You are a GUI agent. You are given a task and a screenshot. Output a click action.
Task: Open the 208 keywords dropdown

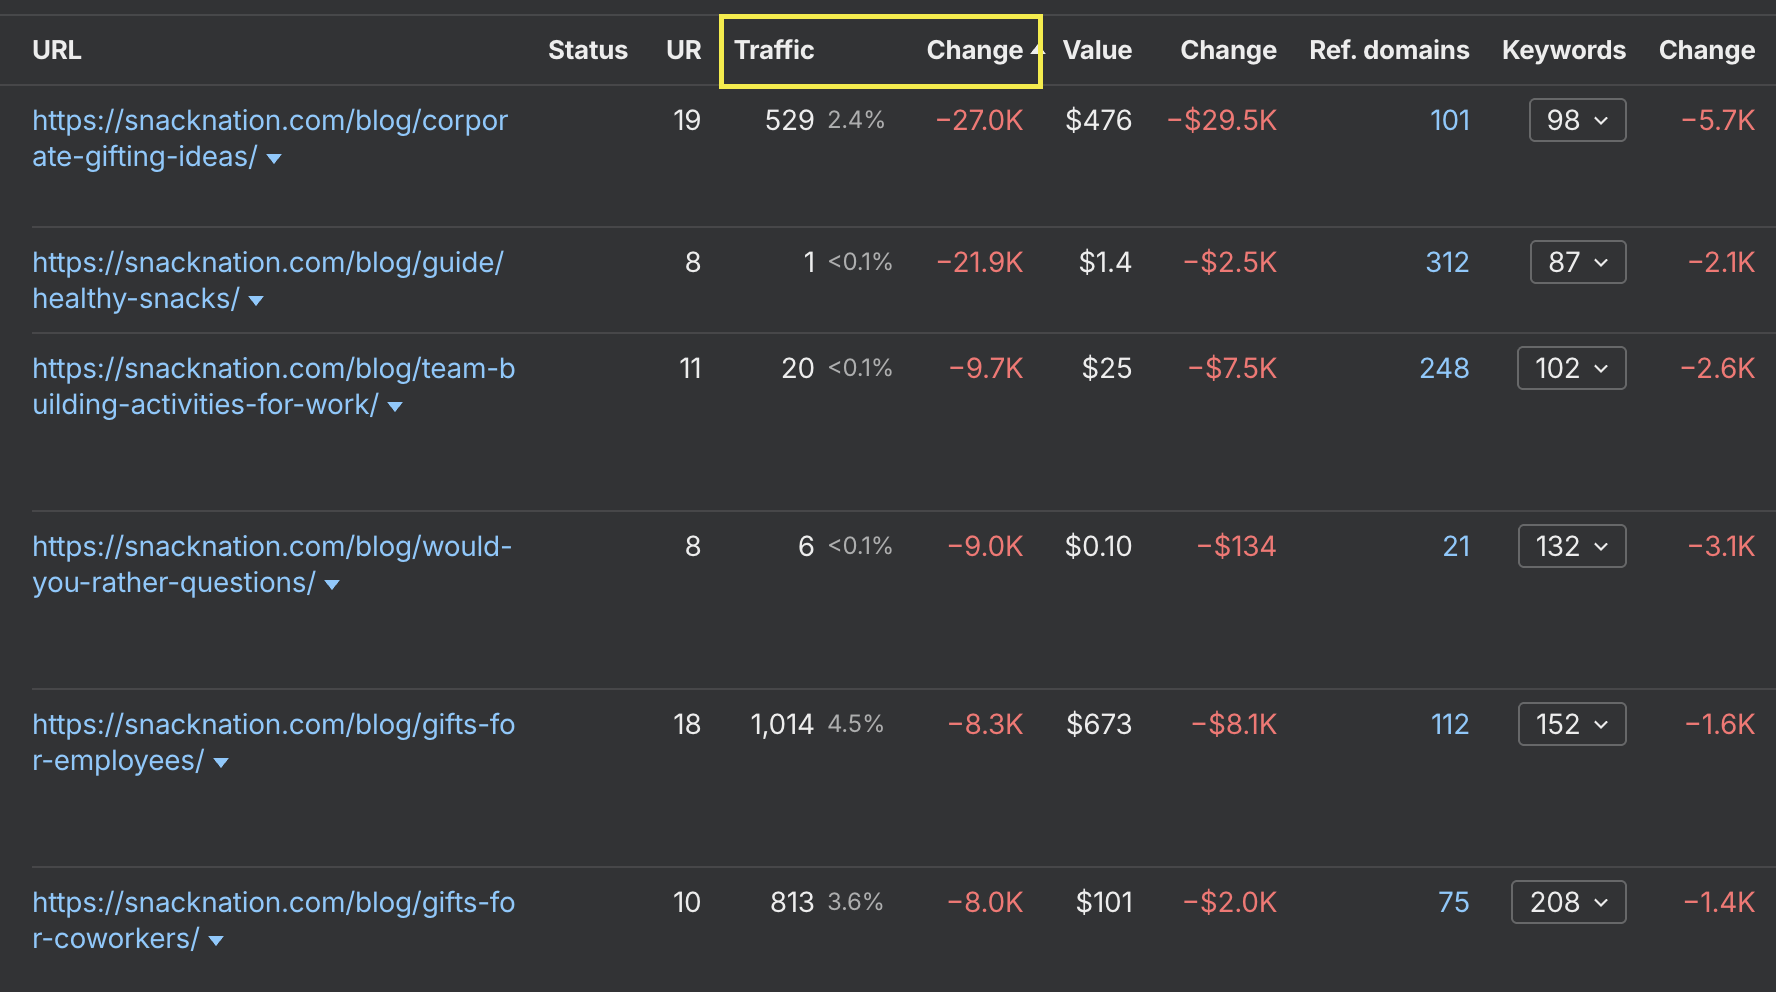coord(1569,902)
